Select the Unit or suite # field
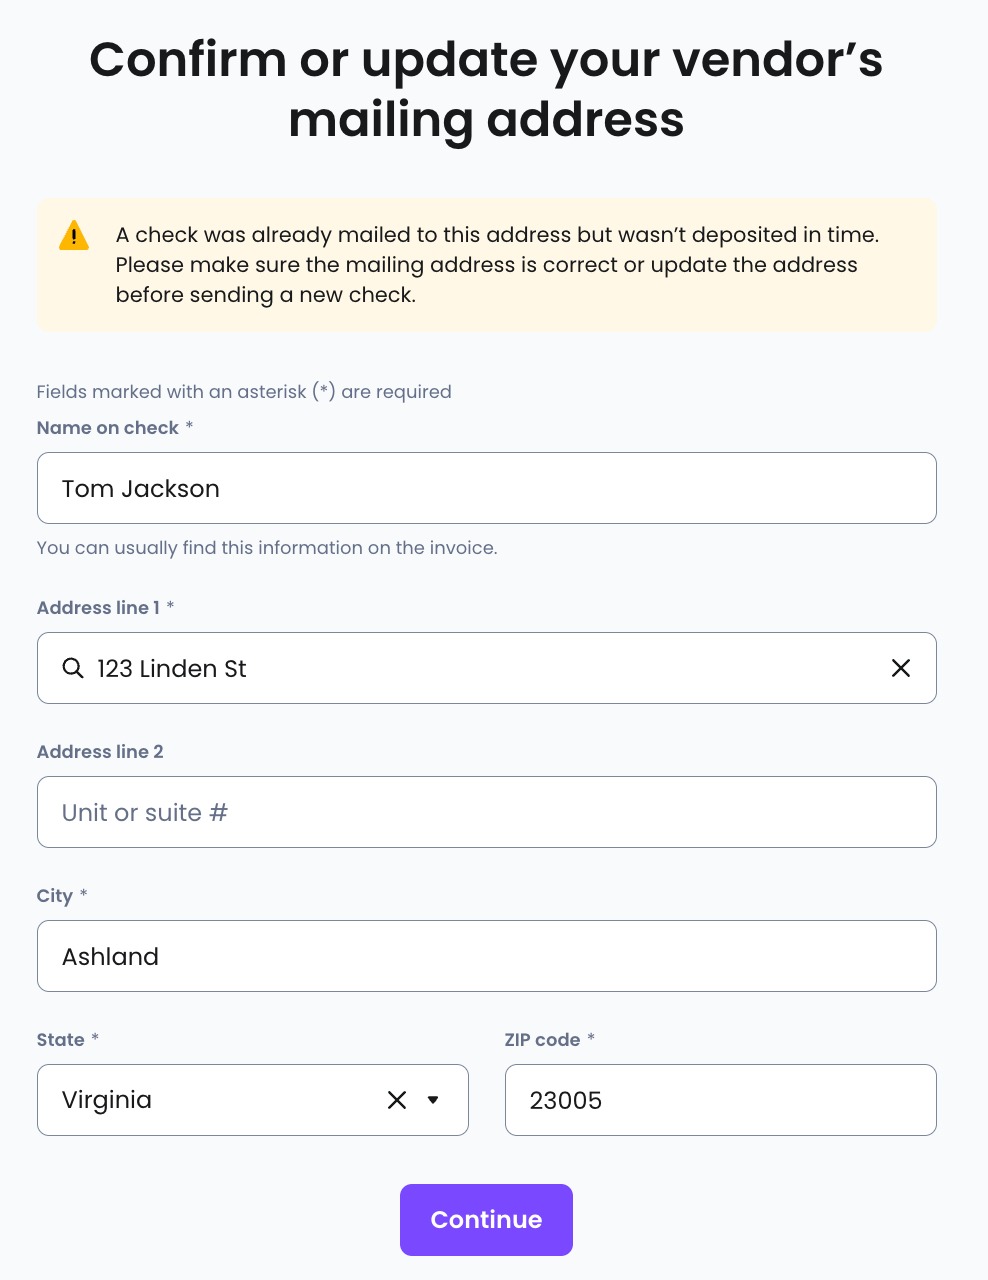Image resolution: width=988 pixels, height=1280 pixels. coord(487,812)
